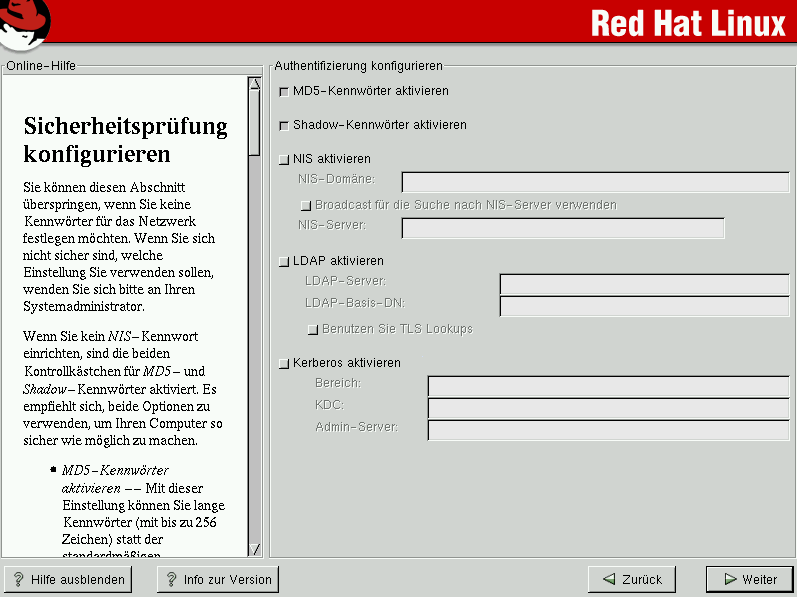Image resolution: width=797 pixels, height=597 pixels.
Task: Check Broadcast für NIS-Server search option
Action: (306, 205)
